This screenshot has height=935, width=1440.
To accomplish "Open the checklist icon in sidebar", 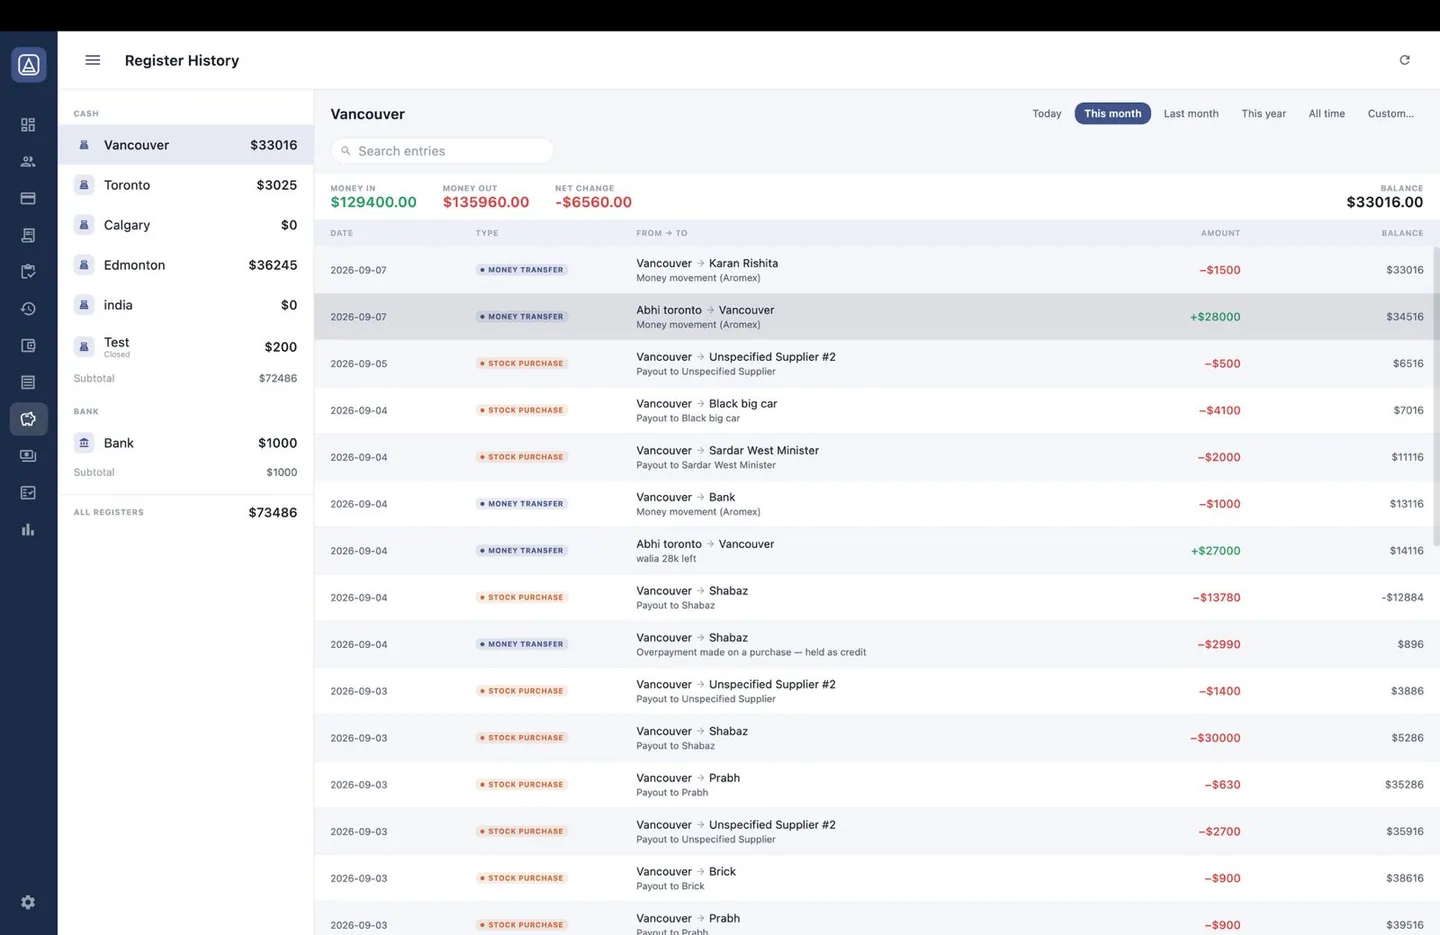I will click(28, 493).
